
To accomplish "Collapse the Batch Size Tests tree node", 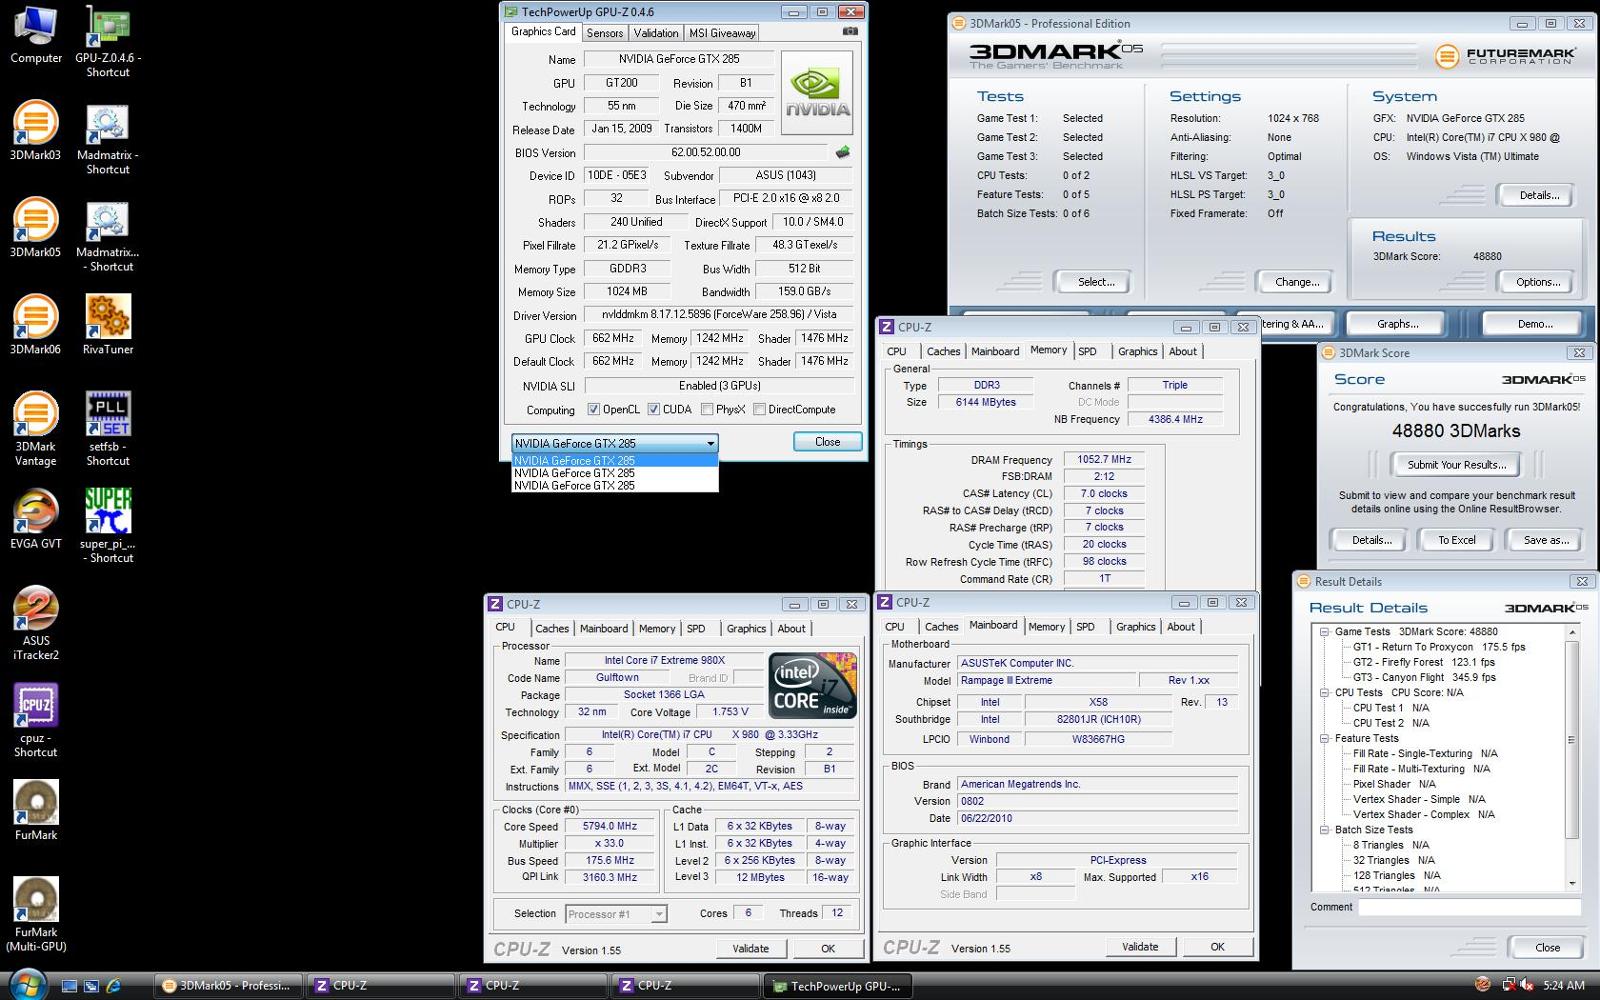I will 1324,830.
